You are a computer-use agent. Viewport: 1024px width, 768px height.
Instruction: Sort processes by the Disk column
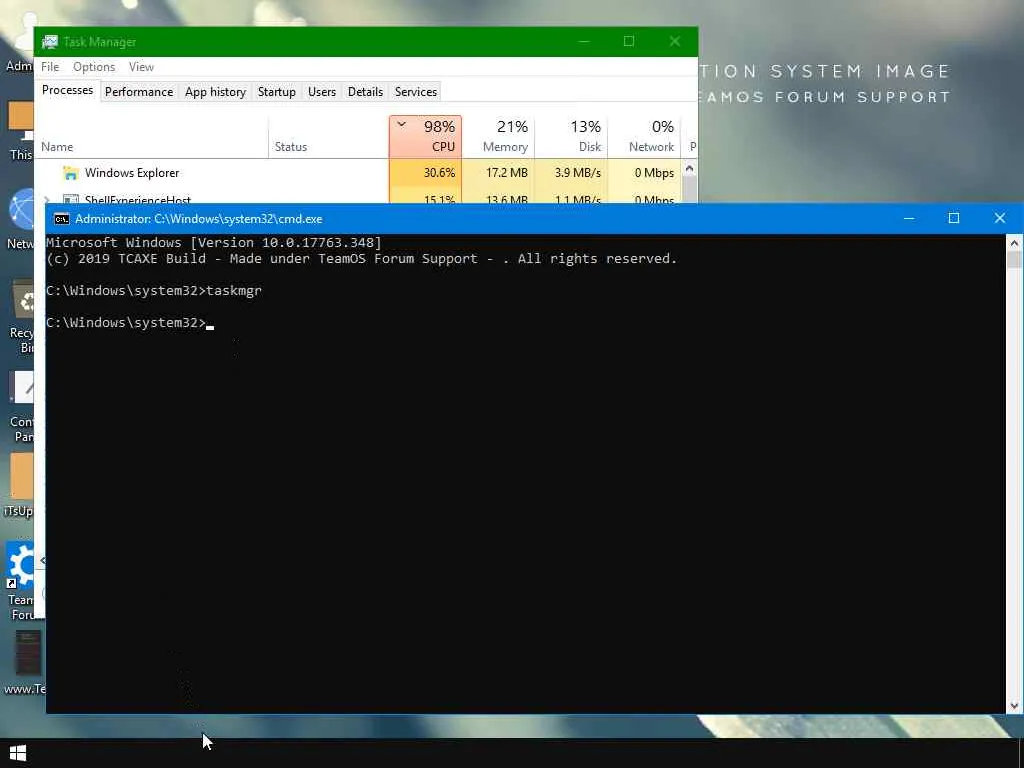click(x=571, y=136)
